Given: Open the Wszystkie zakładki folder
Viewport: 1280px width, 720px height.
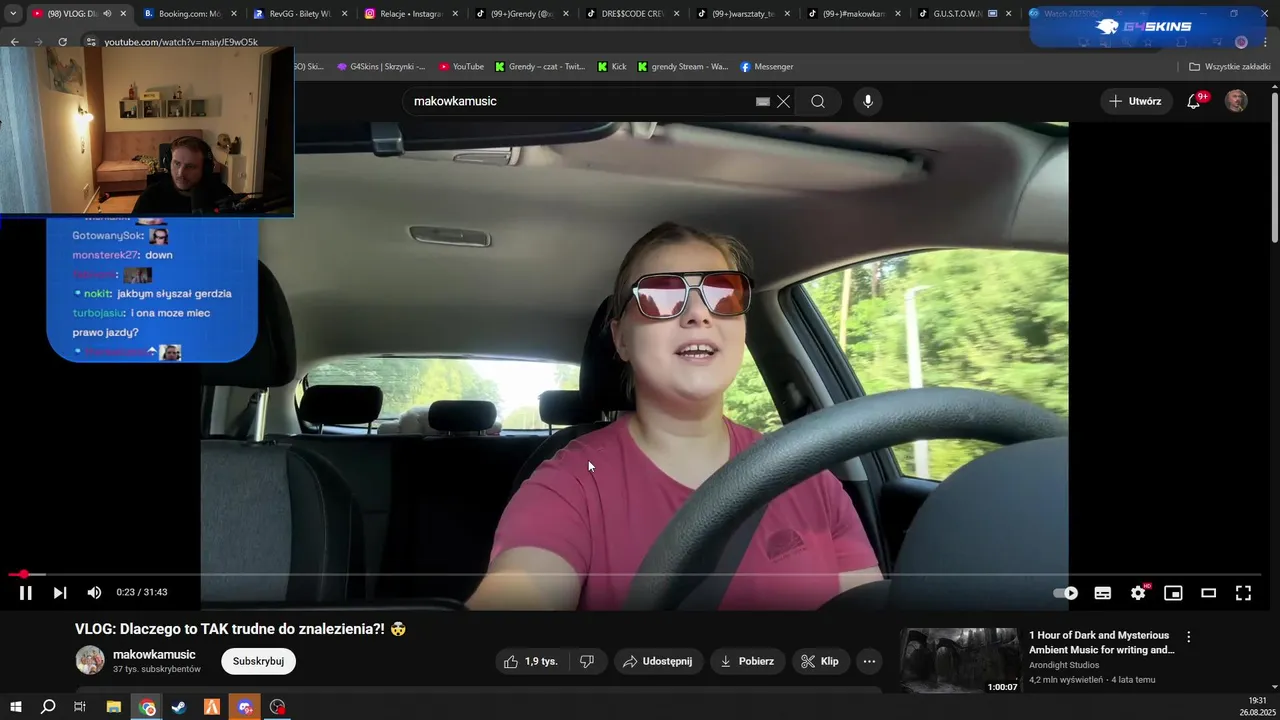Looking at the screenshot, I should 1229,67.
